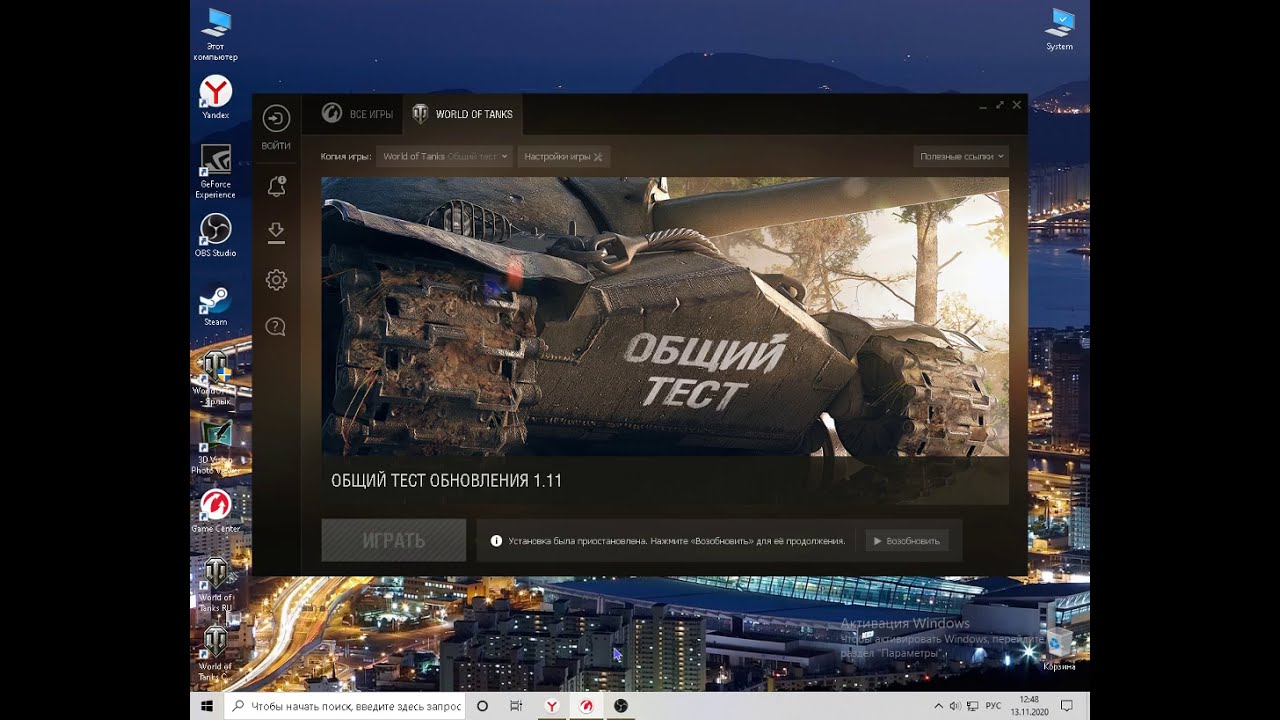Open the notifications bell
The height and width of the screenshot is (720, 1280).
277,186
